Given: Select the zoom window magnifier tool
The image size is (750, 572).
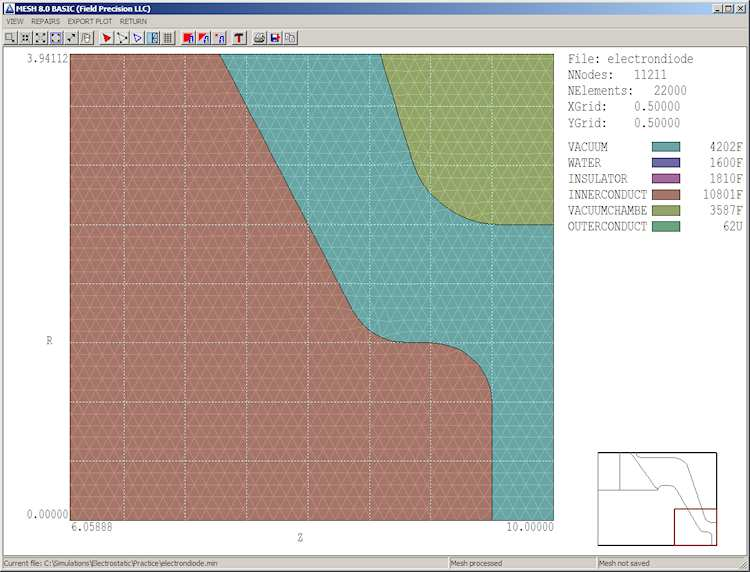Looking at the screenshot, I should pos(10,38).
